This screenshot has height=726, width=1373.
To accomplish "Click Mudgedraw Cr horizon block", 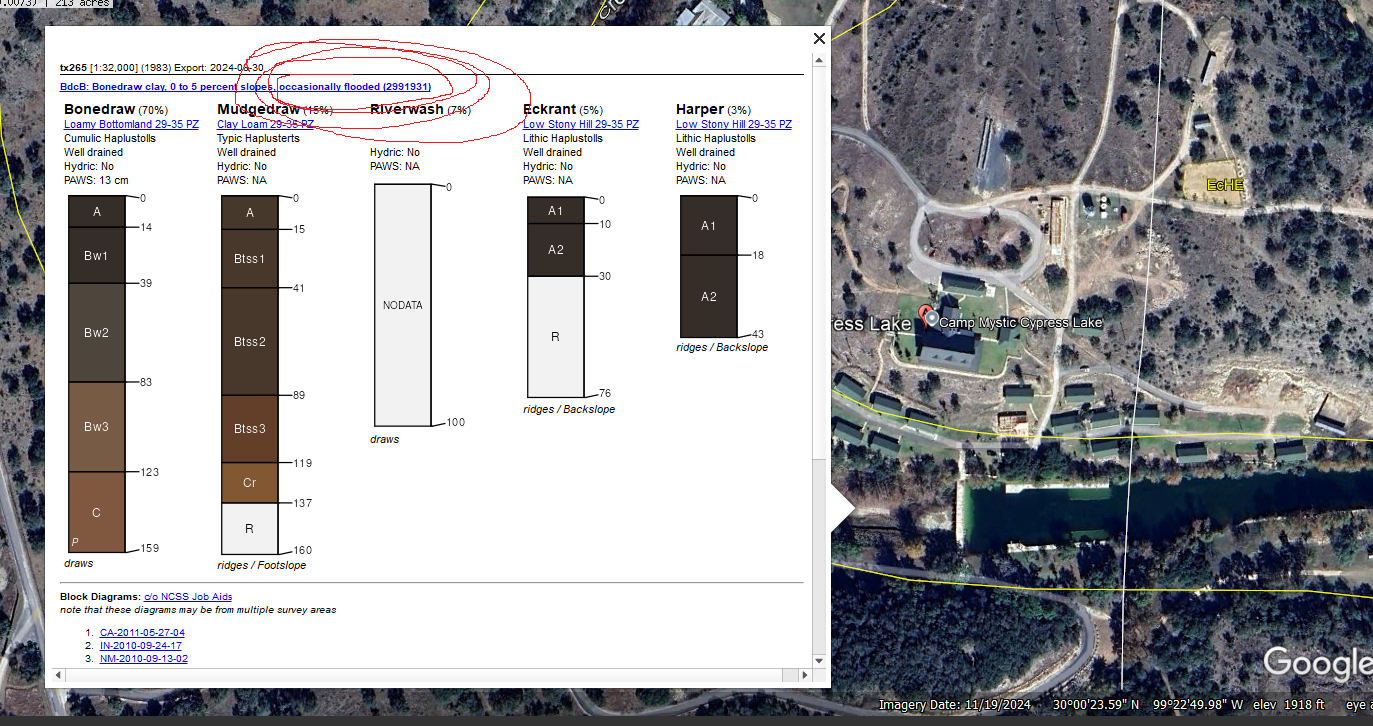I will (249, 483).
